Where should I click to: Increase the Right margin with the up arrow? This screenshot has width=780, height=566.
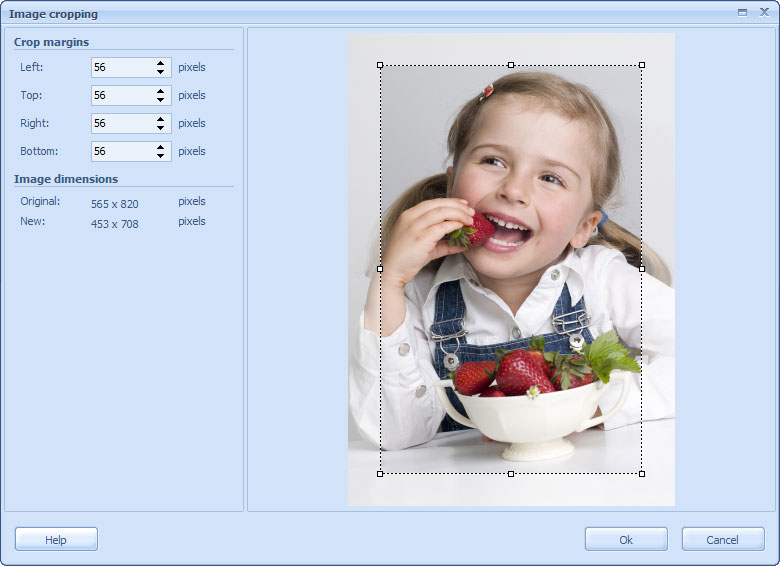[x=160, y=119]
